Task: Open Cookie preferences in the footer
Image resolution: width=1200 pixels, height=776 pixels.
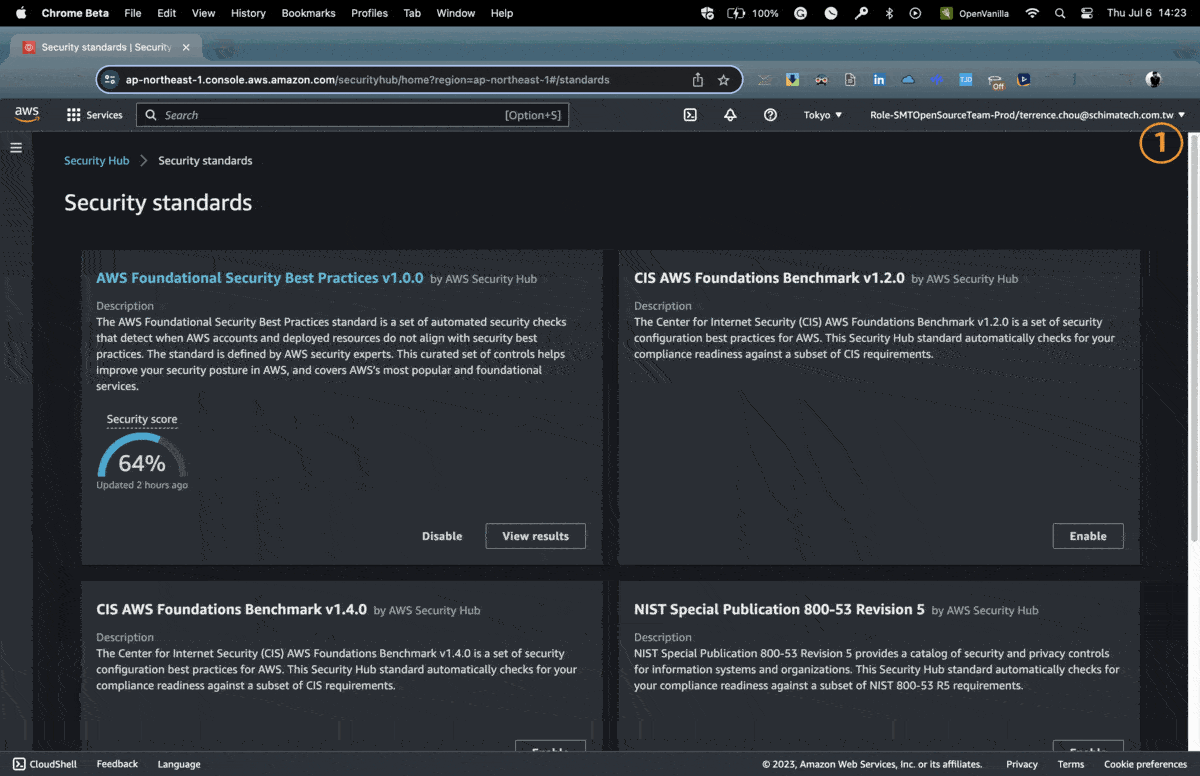Action: click(1146, 764)
